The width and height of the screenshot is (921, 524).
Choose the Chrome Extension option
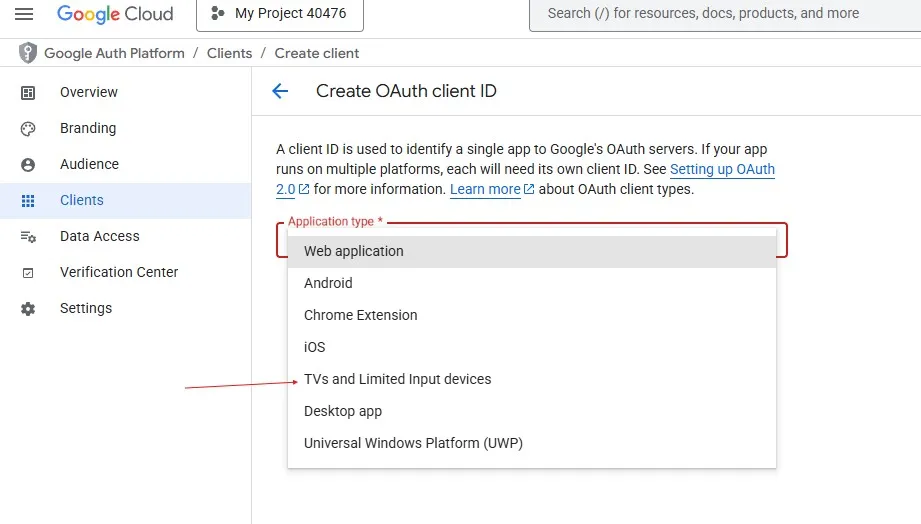point(360,315)
